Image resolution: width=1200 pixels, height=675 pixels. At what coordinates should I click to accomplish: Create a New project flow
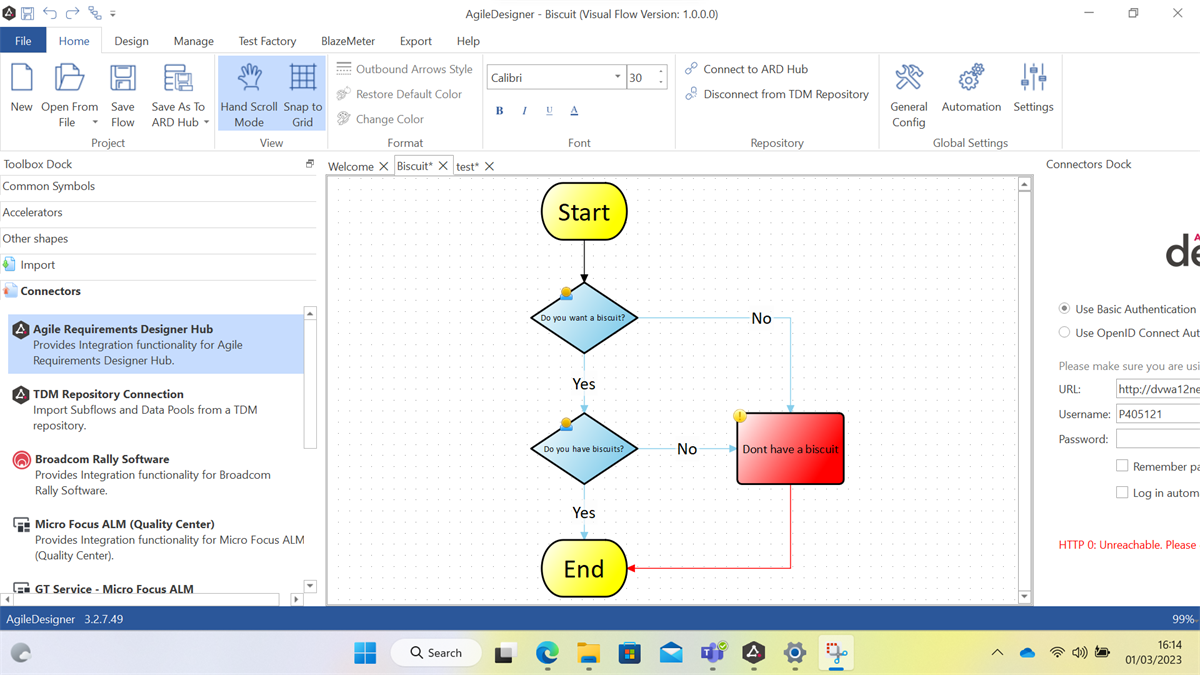point(21,88)
